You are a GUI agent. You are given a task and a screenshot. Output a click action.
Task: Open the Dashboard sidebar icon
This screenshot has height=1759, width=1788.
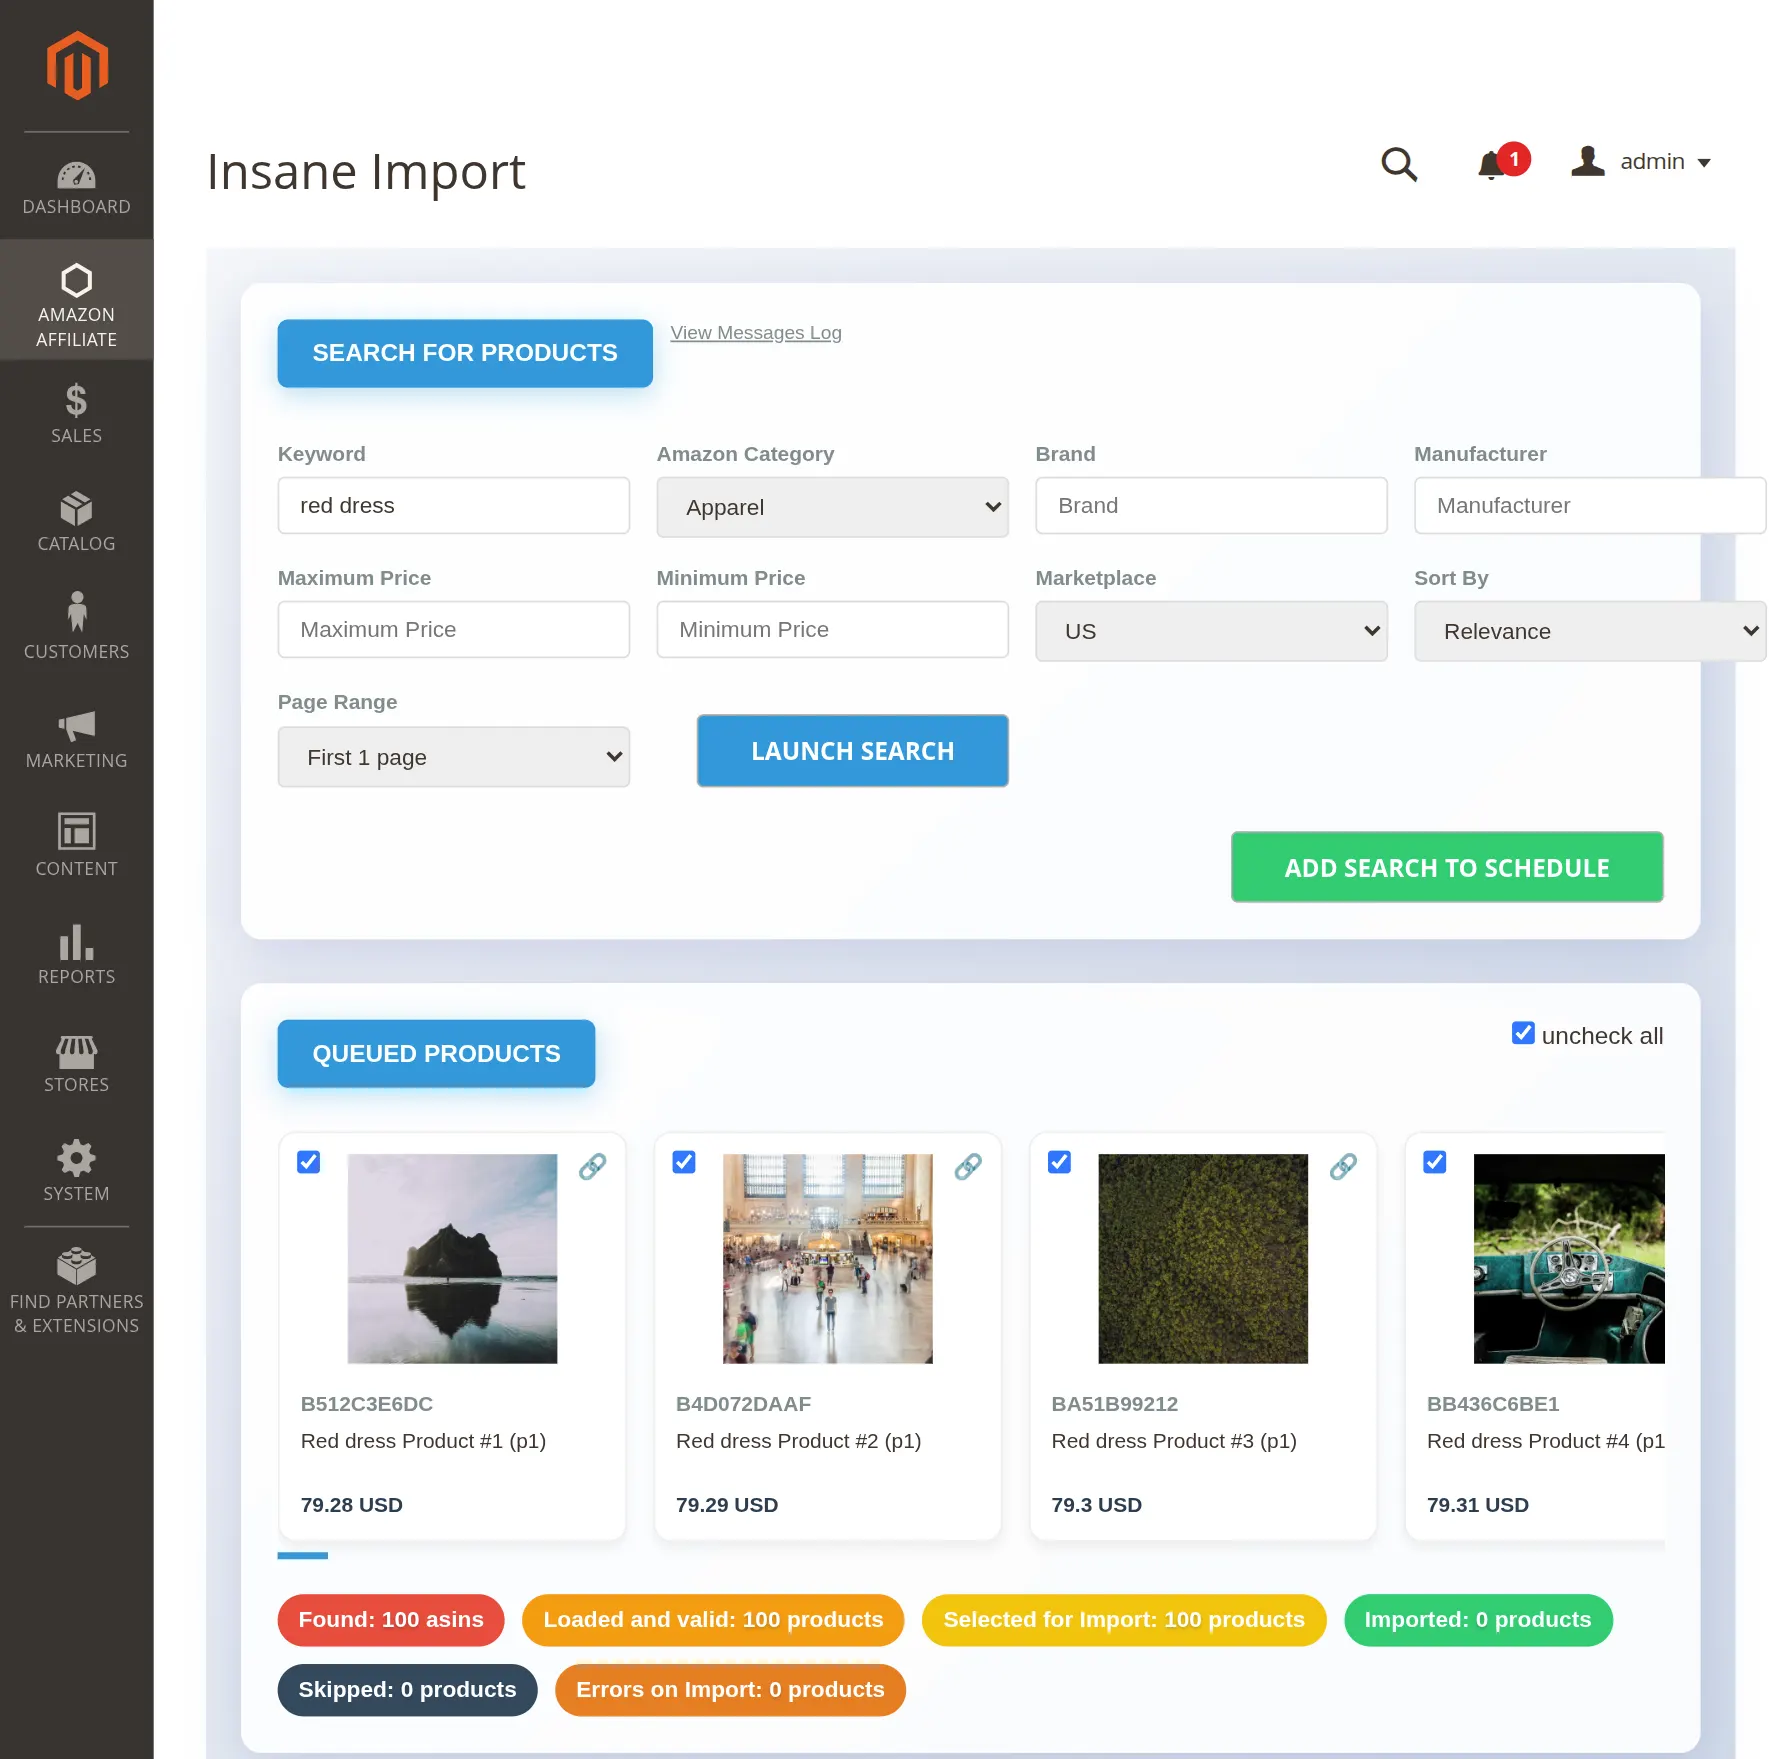point(76,175)
